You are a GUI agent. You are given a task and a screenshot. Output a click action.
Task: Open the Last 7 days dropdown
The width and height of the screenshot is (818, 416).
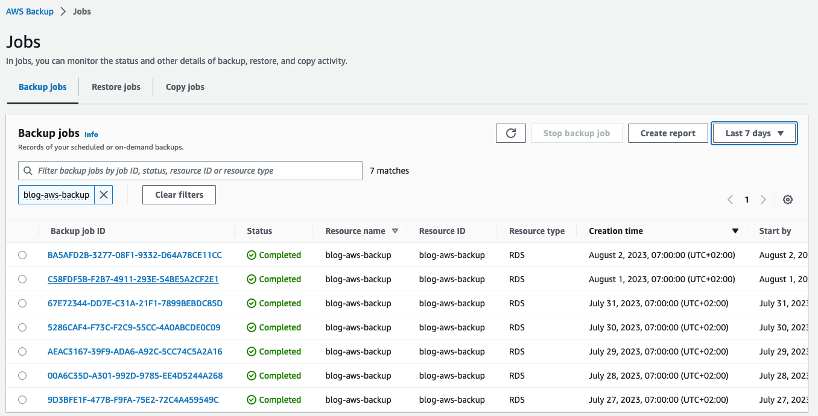(754, 133)
